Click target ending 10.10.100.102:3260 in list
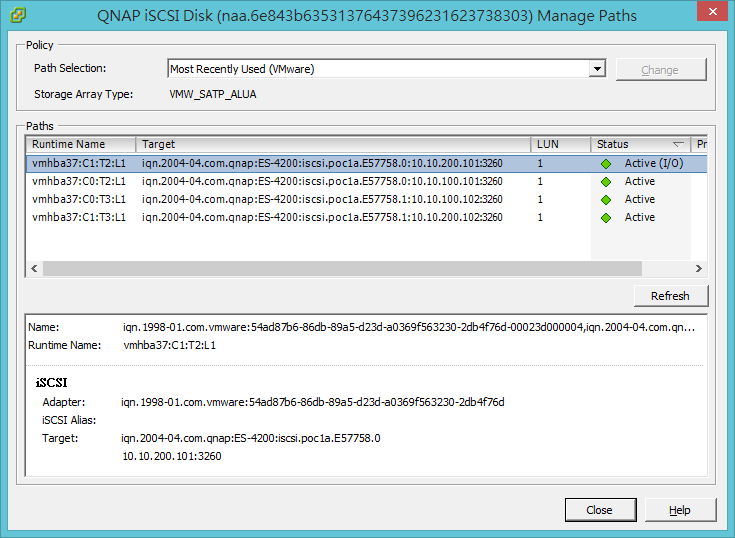The height and width of the screenshot is (538, 735). click(322, 200)
